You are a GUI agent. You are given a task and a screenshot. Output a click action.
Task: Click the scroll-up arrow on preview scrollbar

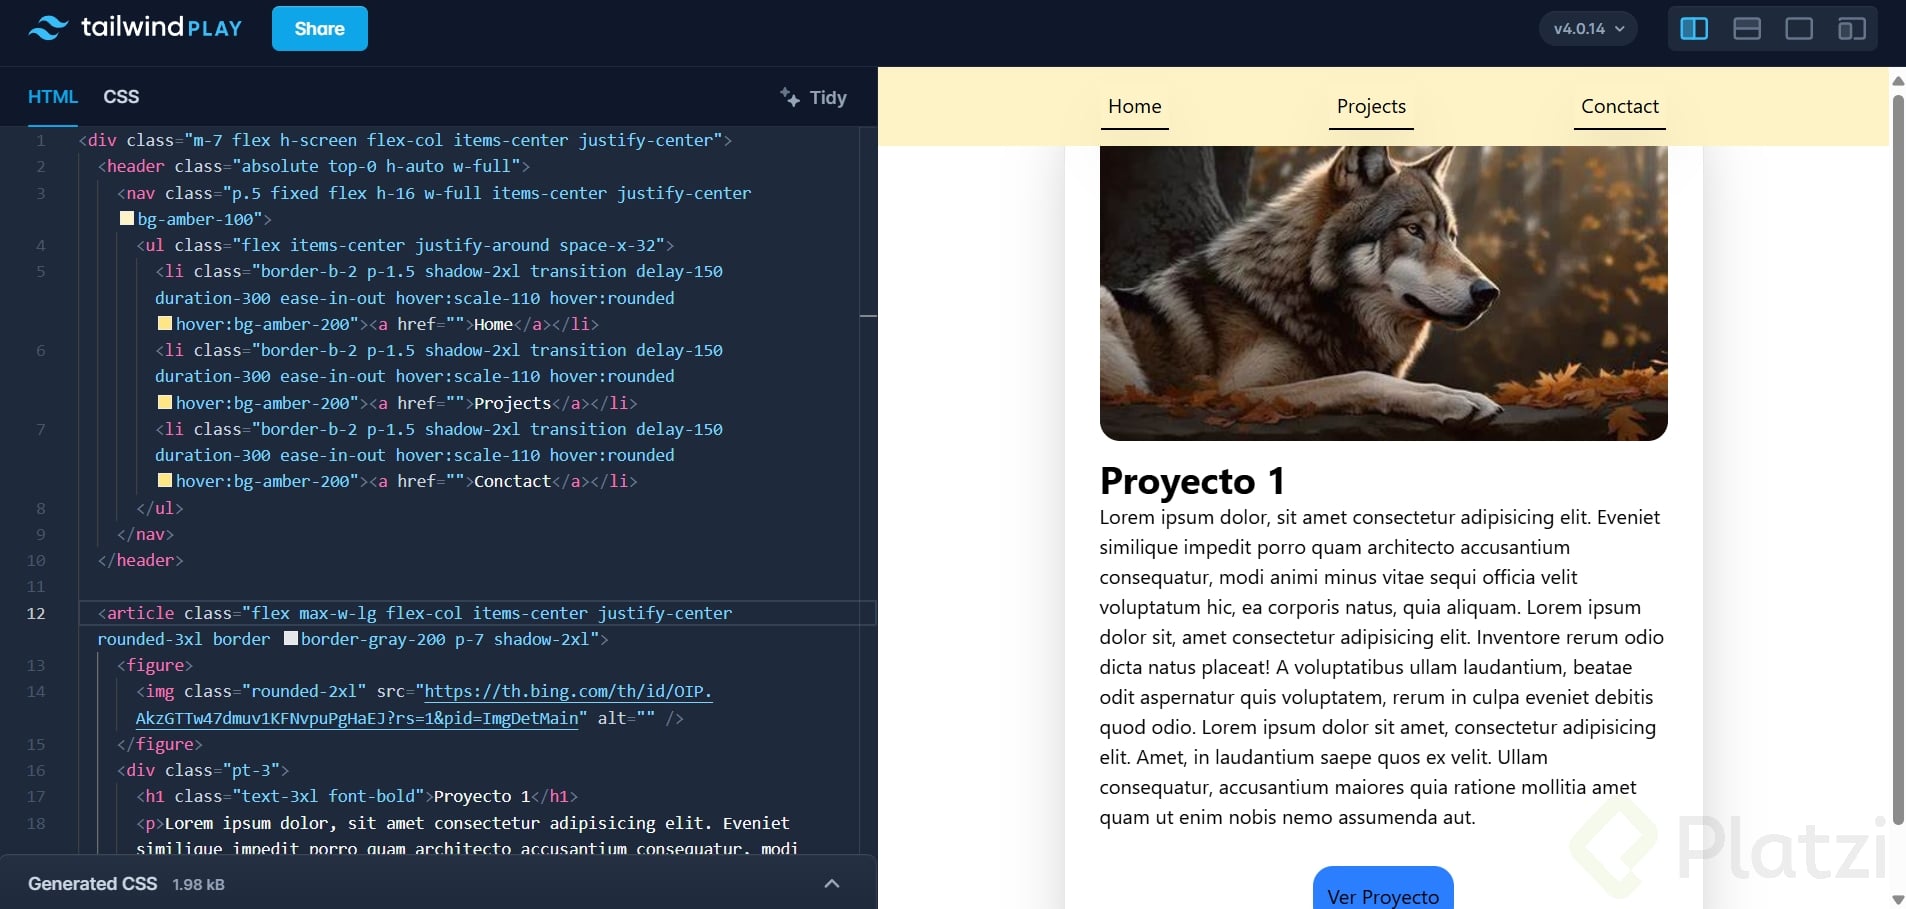[x=1896, y=81]
